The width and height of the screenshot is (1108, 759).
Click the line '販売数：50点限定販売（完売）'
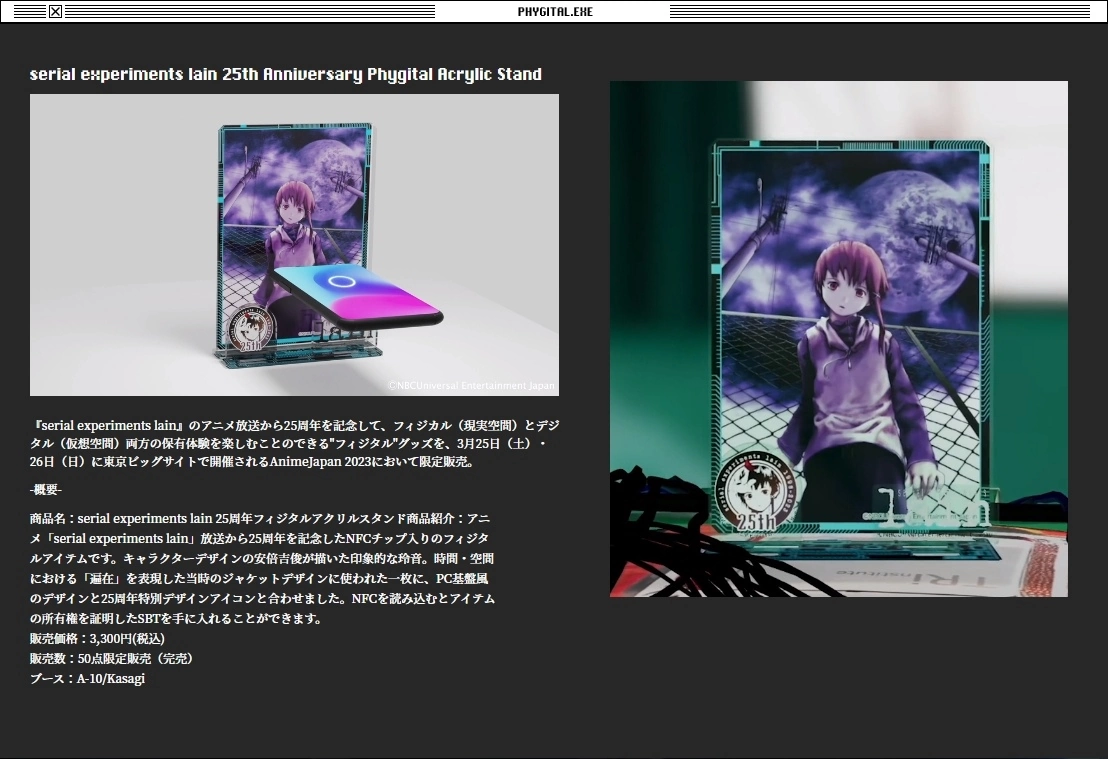(x=112, y=658)
